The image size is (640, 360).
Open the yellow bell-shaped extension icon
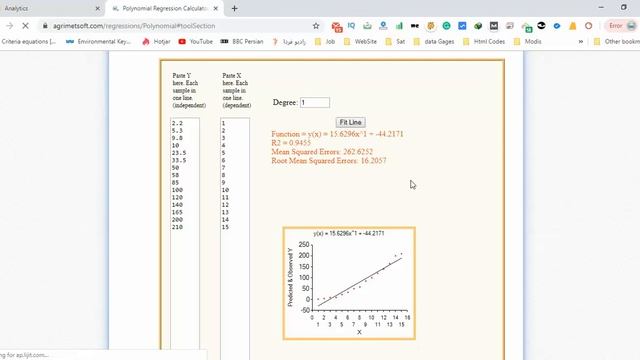pyautogui.click(x=573, y=26)
